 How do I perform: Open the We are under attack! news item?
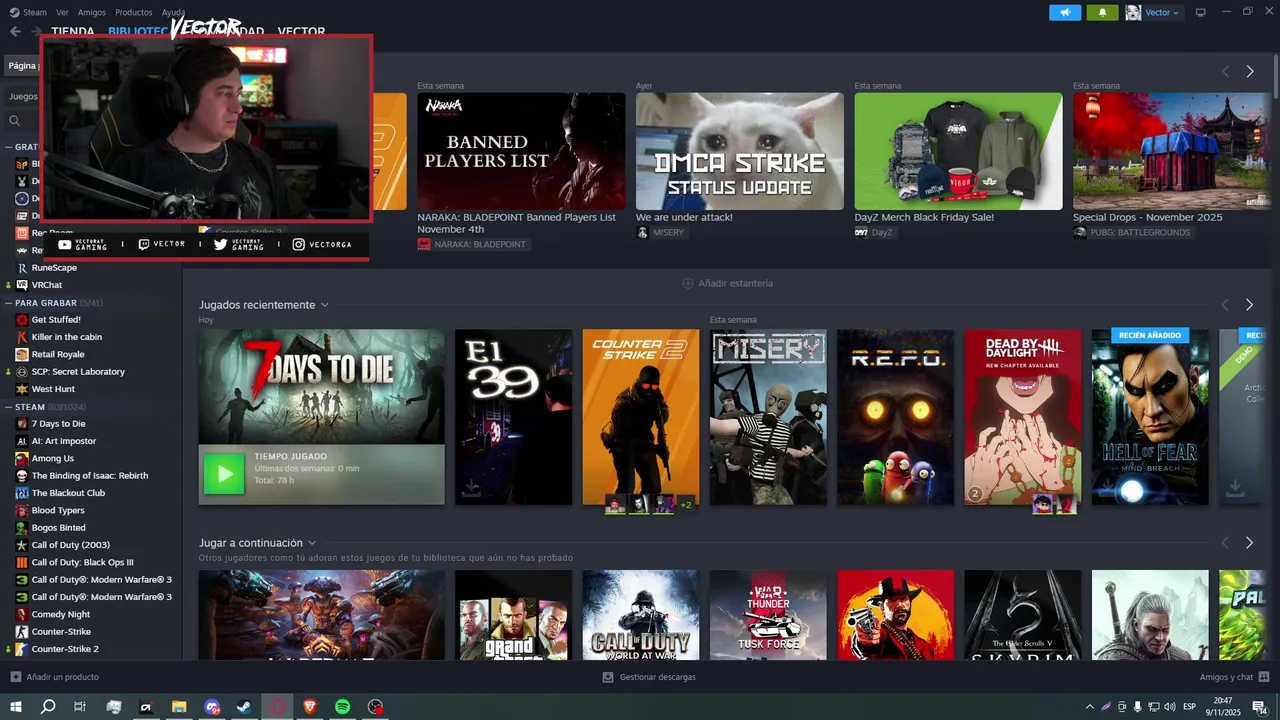tap(684, 217)
